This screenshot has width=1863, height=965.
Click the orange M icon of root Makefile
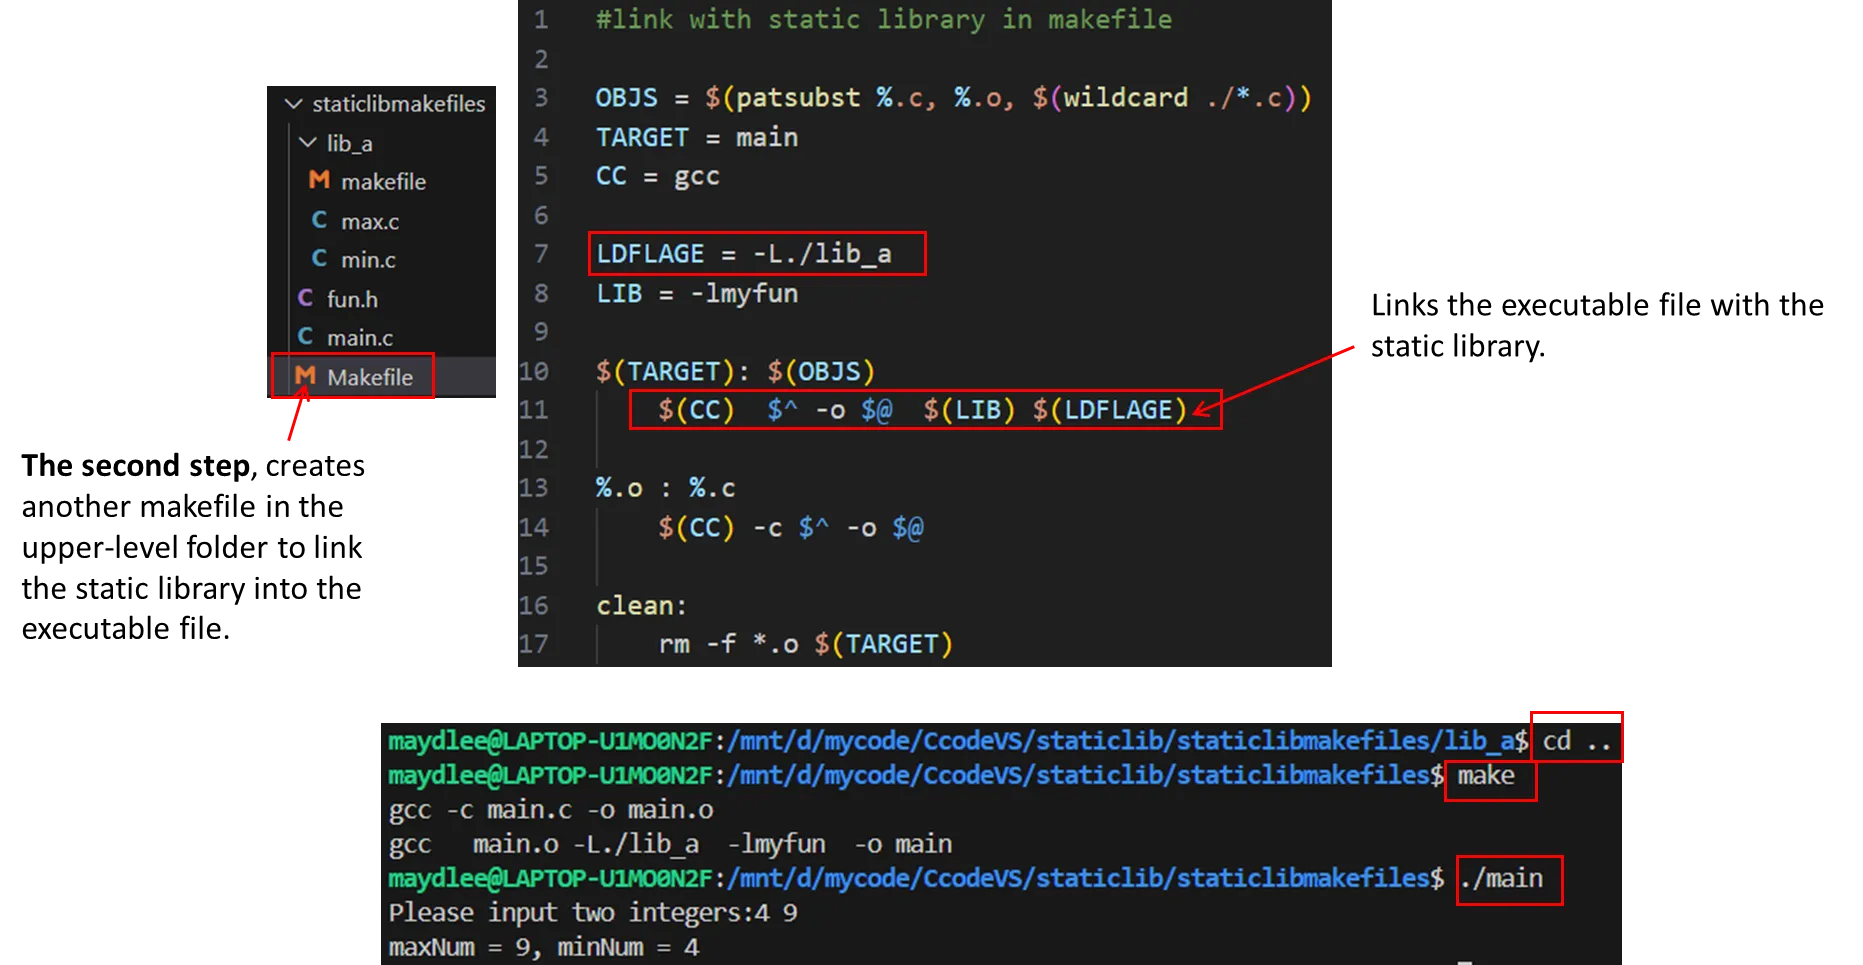305,377
